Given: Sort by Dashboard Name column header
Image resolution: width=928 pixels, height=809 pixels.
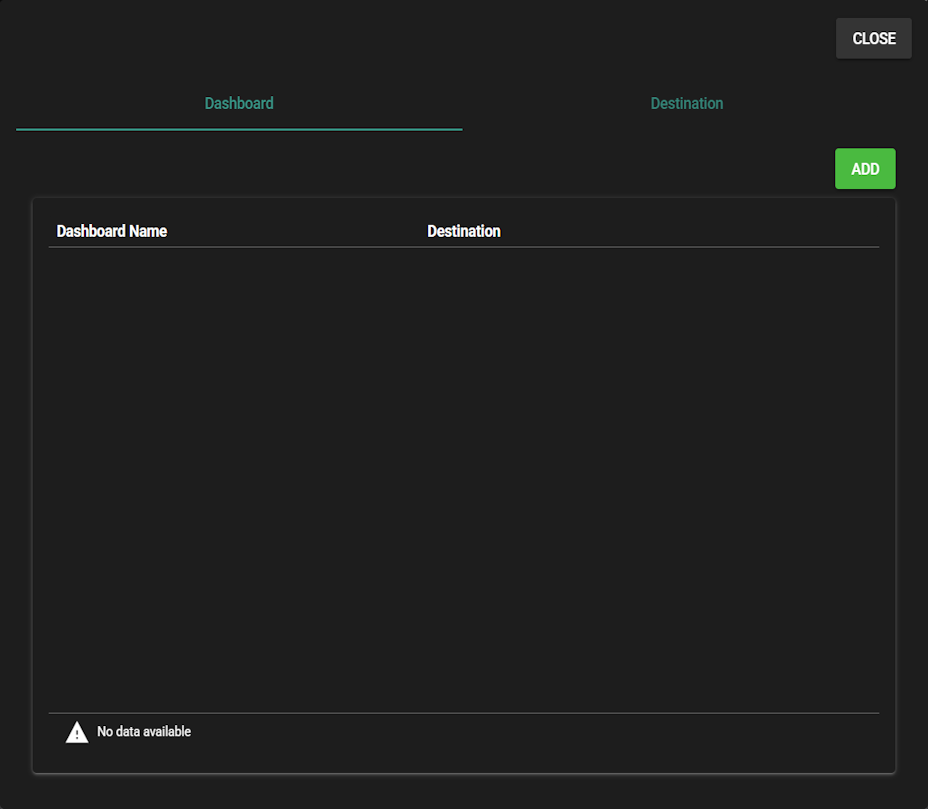Looking at the screenshot, I should point(112,231).
